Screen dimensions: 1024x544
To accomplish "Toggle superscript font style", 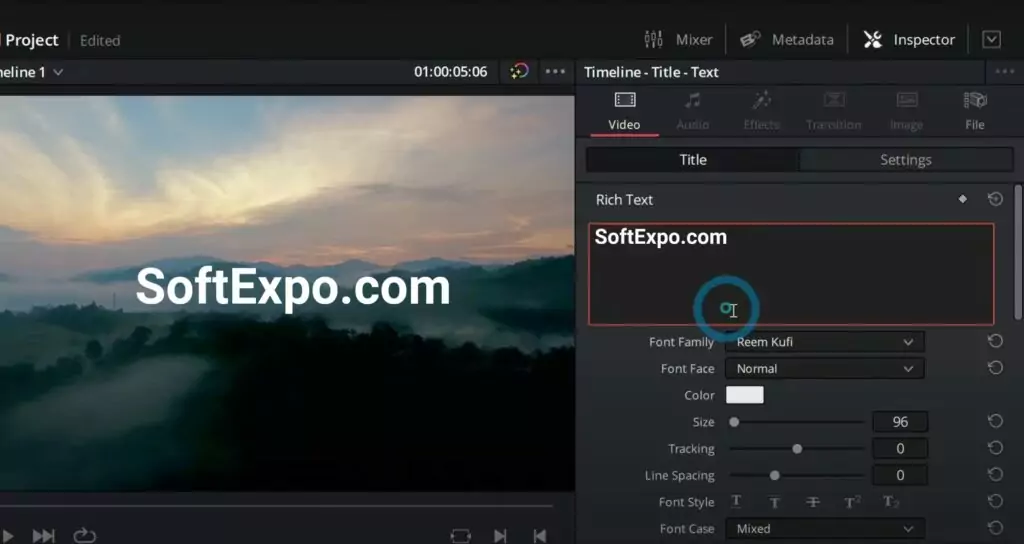I will [x=852, y=502].
